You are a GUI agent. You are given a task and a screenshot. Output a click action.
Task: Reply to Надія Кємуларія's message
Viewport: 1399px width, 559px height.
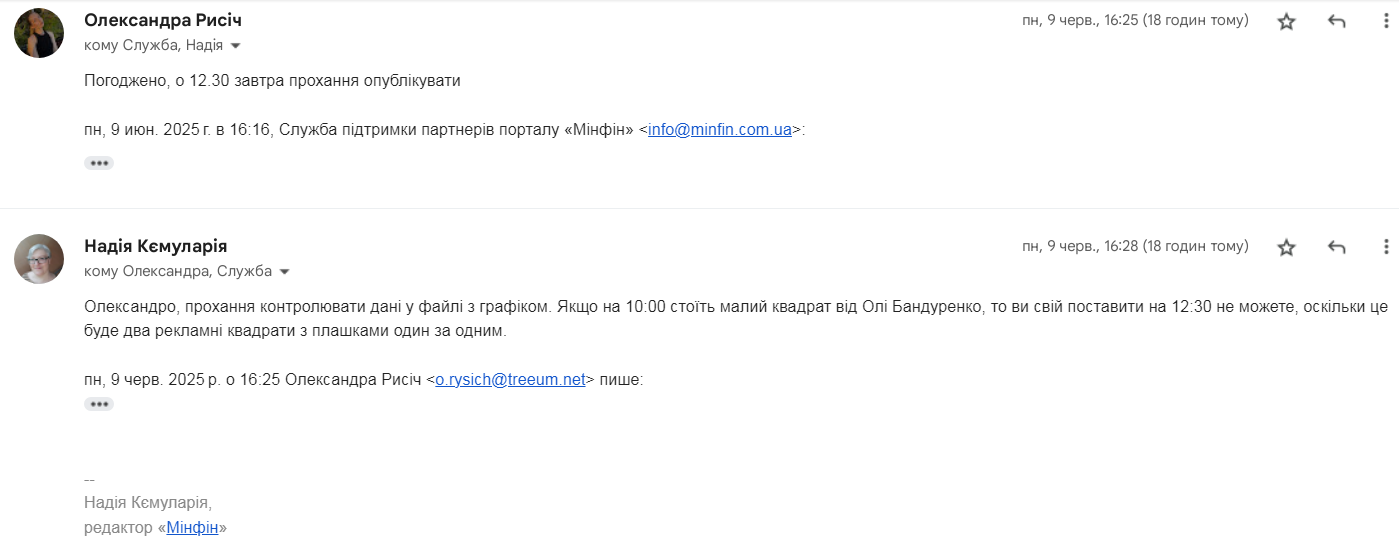(x=1337, y=247)
